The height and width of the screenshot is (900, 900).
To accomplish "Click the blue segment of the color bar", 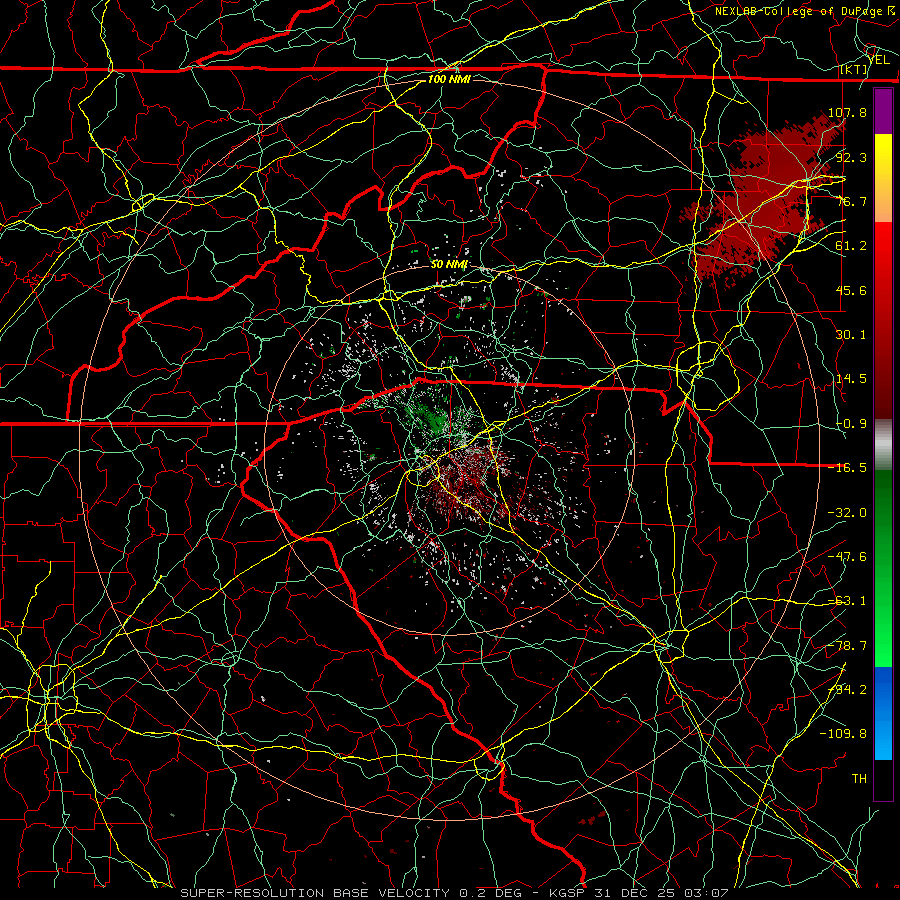I will pos(883,713).
